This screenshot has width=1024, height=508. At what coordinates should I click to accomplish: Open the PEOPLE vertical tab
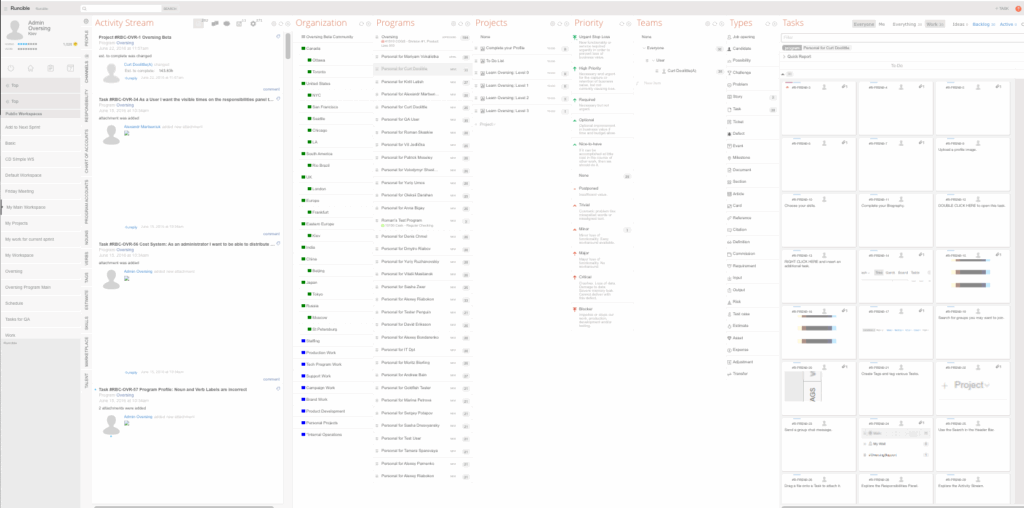[86, 39]
